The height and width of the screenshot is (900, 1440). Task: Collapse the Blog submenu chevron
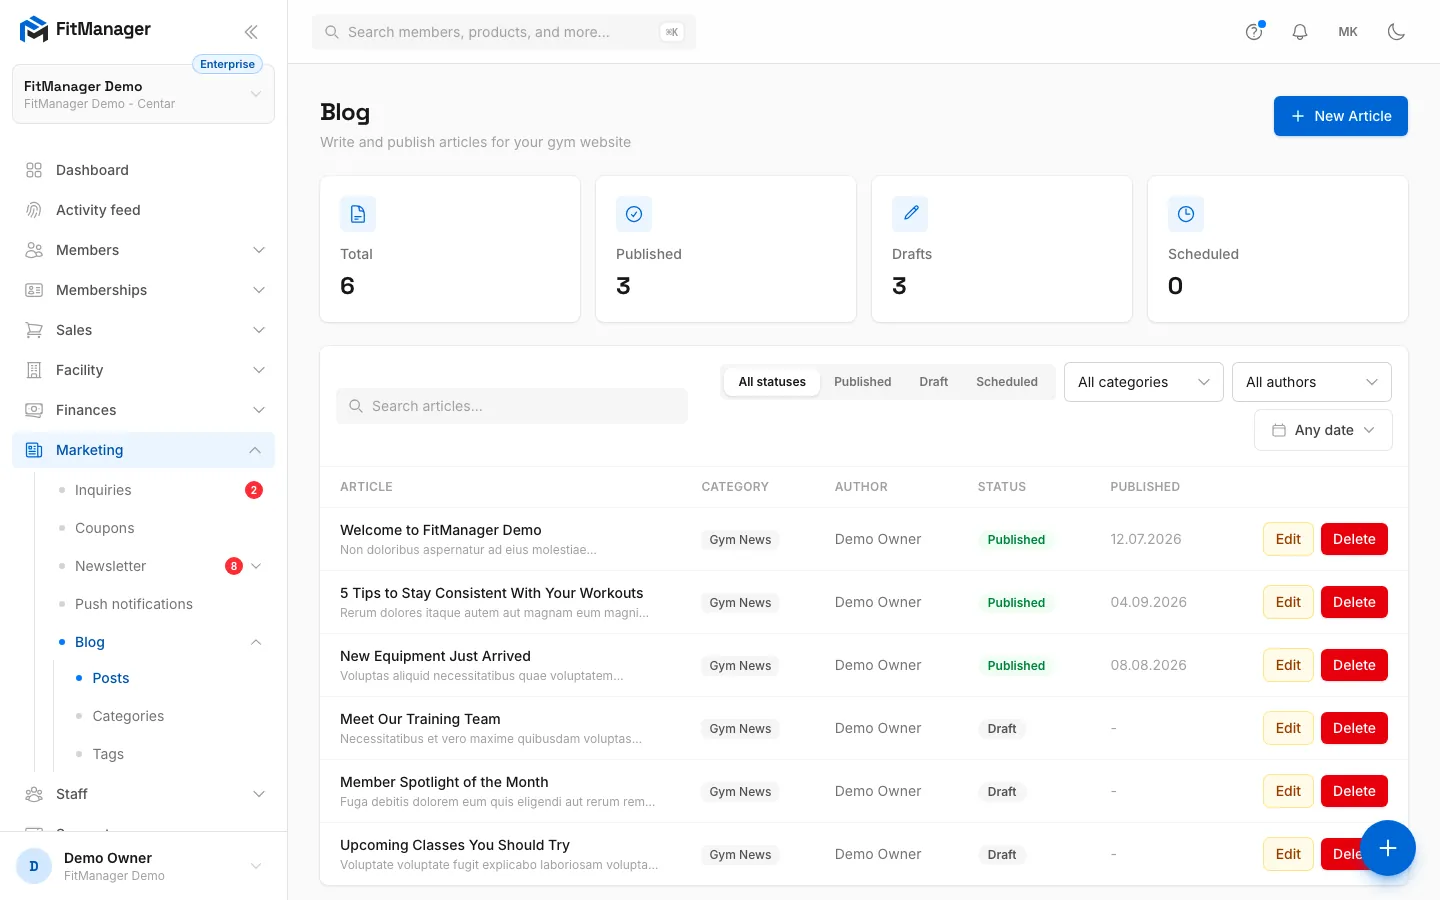click(256, 642)
